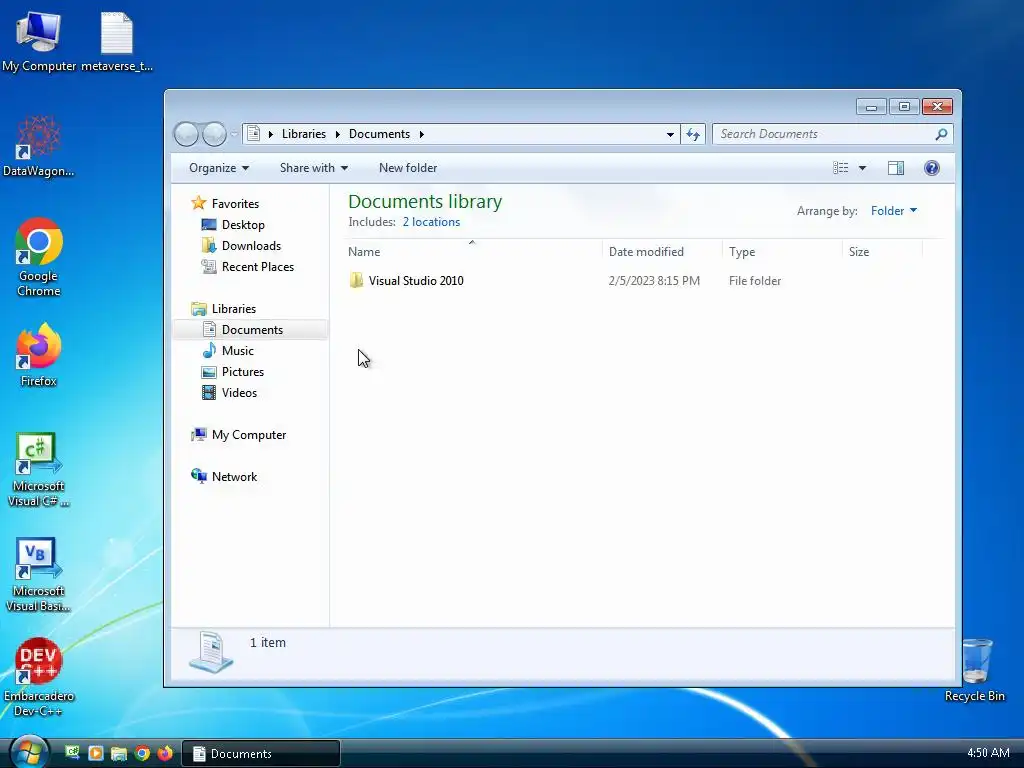Go forward using the Forward arrow button
The height and width of the screenshot is (768, 1024).
pyautogui.click(x=214, y=134)
